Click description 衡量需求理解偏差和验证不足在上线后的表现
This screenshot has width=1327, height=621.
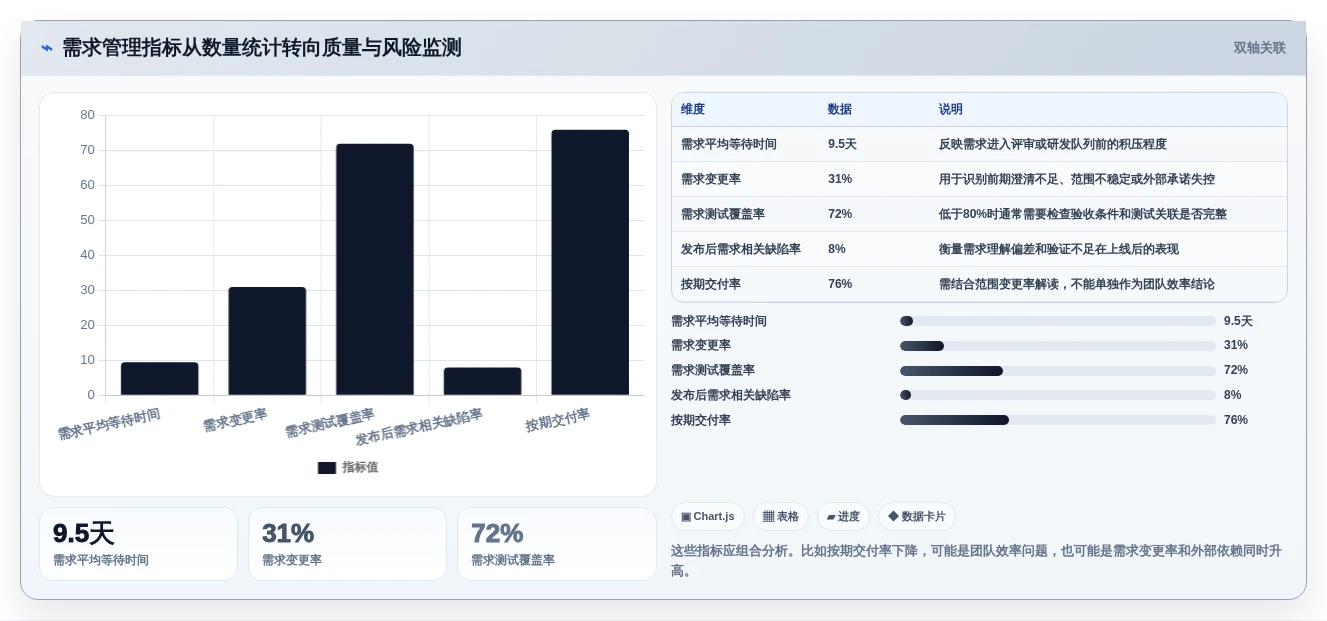pos(1059,249)
